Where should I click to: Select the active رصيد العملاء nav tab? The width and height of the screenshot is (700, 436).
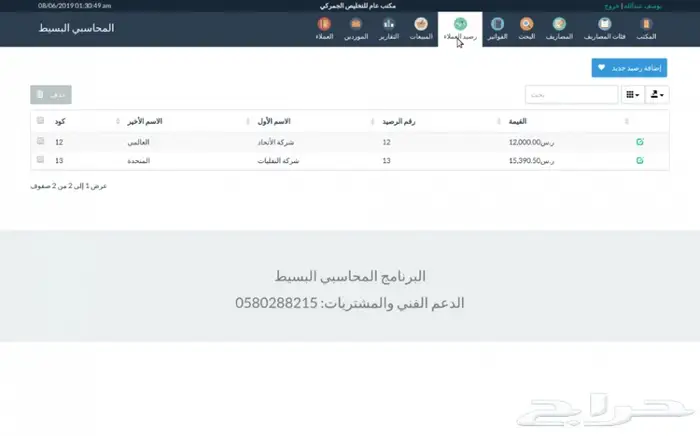(x=460, y=29)
